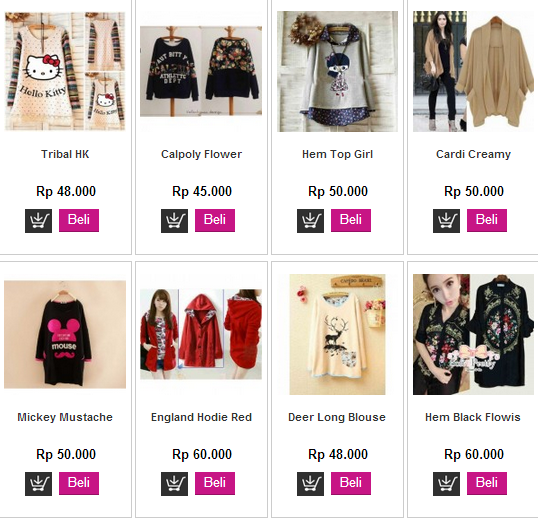The width and height of the screenshot is (538, 521).
Task: Add Hem Black Flowis to cart icon
Action: coord(446,484)
